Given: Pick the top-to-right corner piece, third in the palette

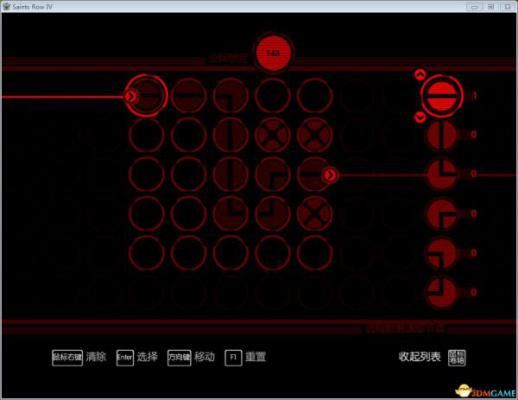Looking at the screenshot, I should (x=441, y=174).
